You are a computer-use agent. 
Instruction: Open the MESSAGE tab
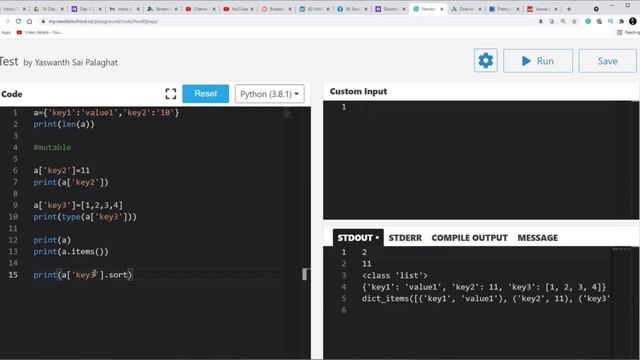[537, 238]
